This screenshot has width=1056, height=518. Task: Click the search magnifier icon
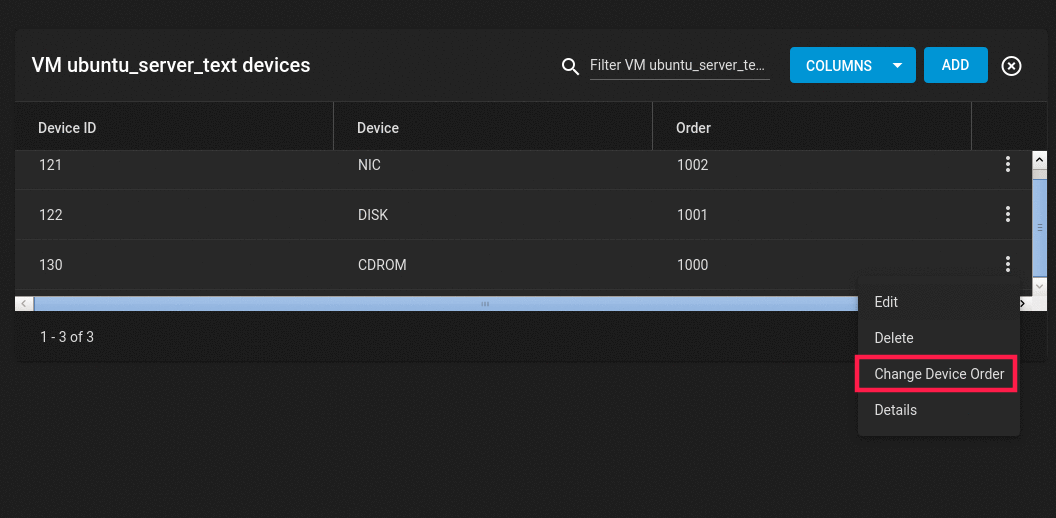coord(571,66)
